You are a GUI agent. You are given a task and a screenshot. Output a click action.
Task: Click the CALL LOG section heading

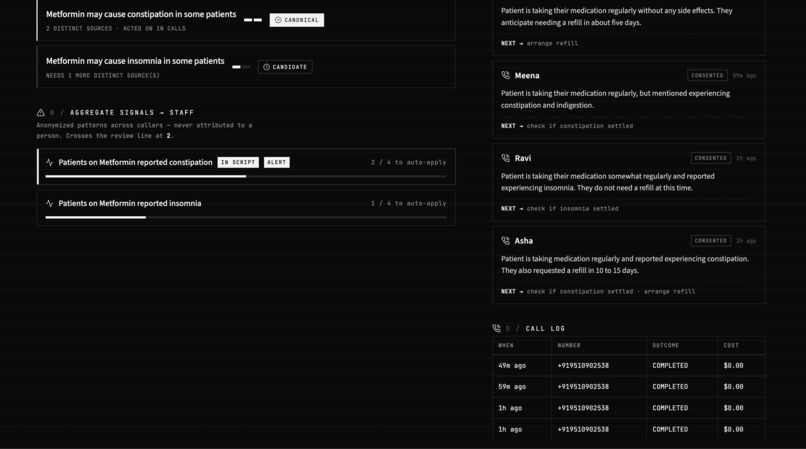(x=545, y=328)
